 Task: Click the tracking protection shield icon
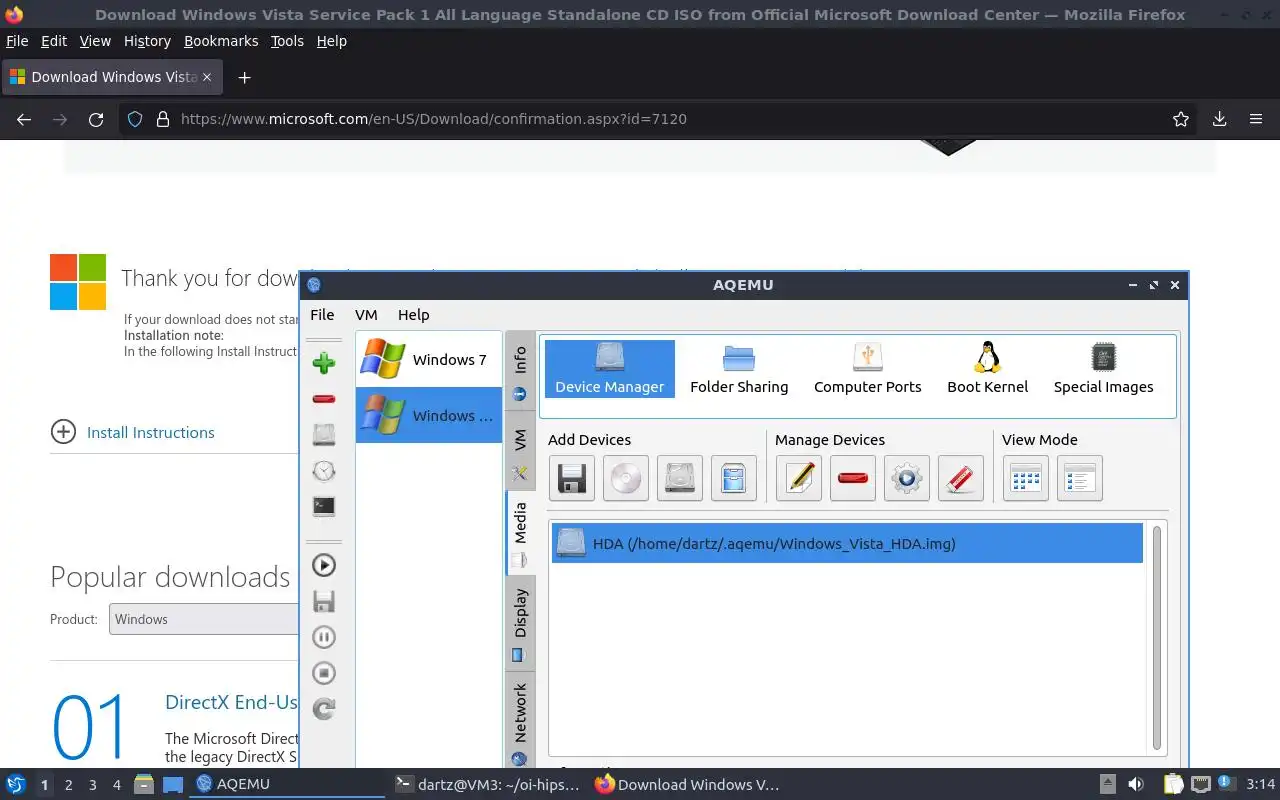[135, 119]
